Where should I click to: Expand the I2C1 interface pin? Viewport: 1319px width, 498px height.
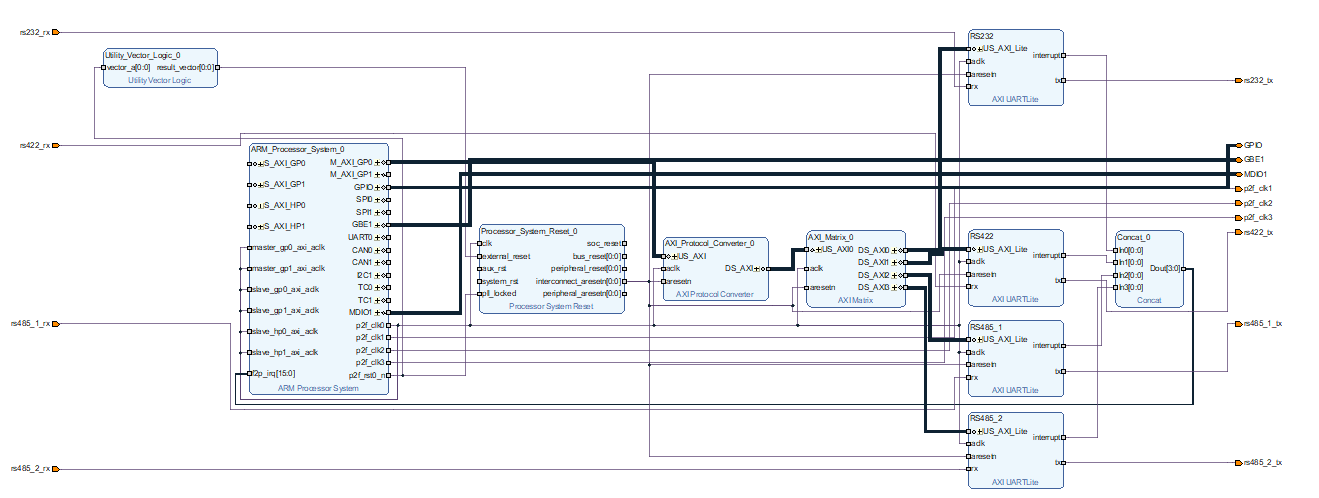point(378,275)
